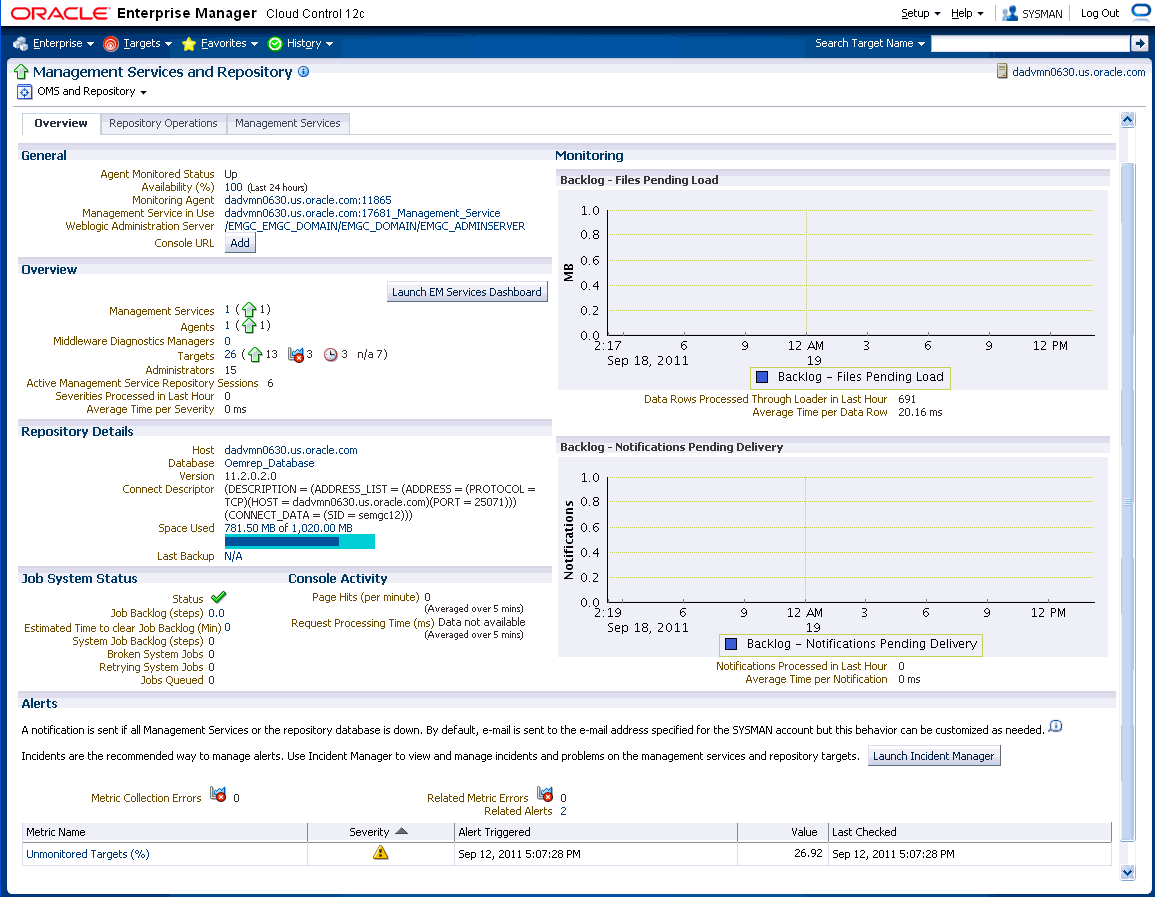Click the Add Console URL button
1155x897 pixels.
pyautogui.click(x=240, y=244)
